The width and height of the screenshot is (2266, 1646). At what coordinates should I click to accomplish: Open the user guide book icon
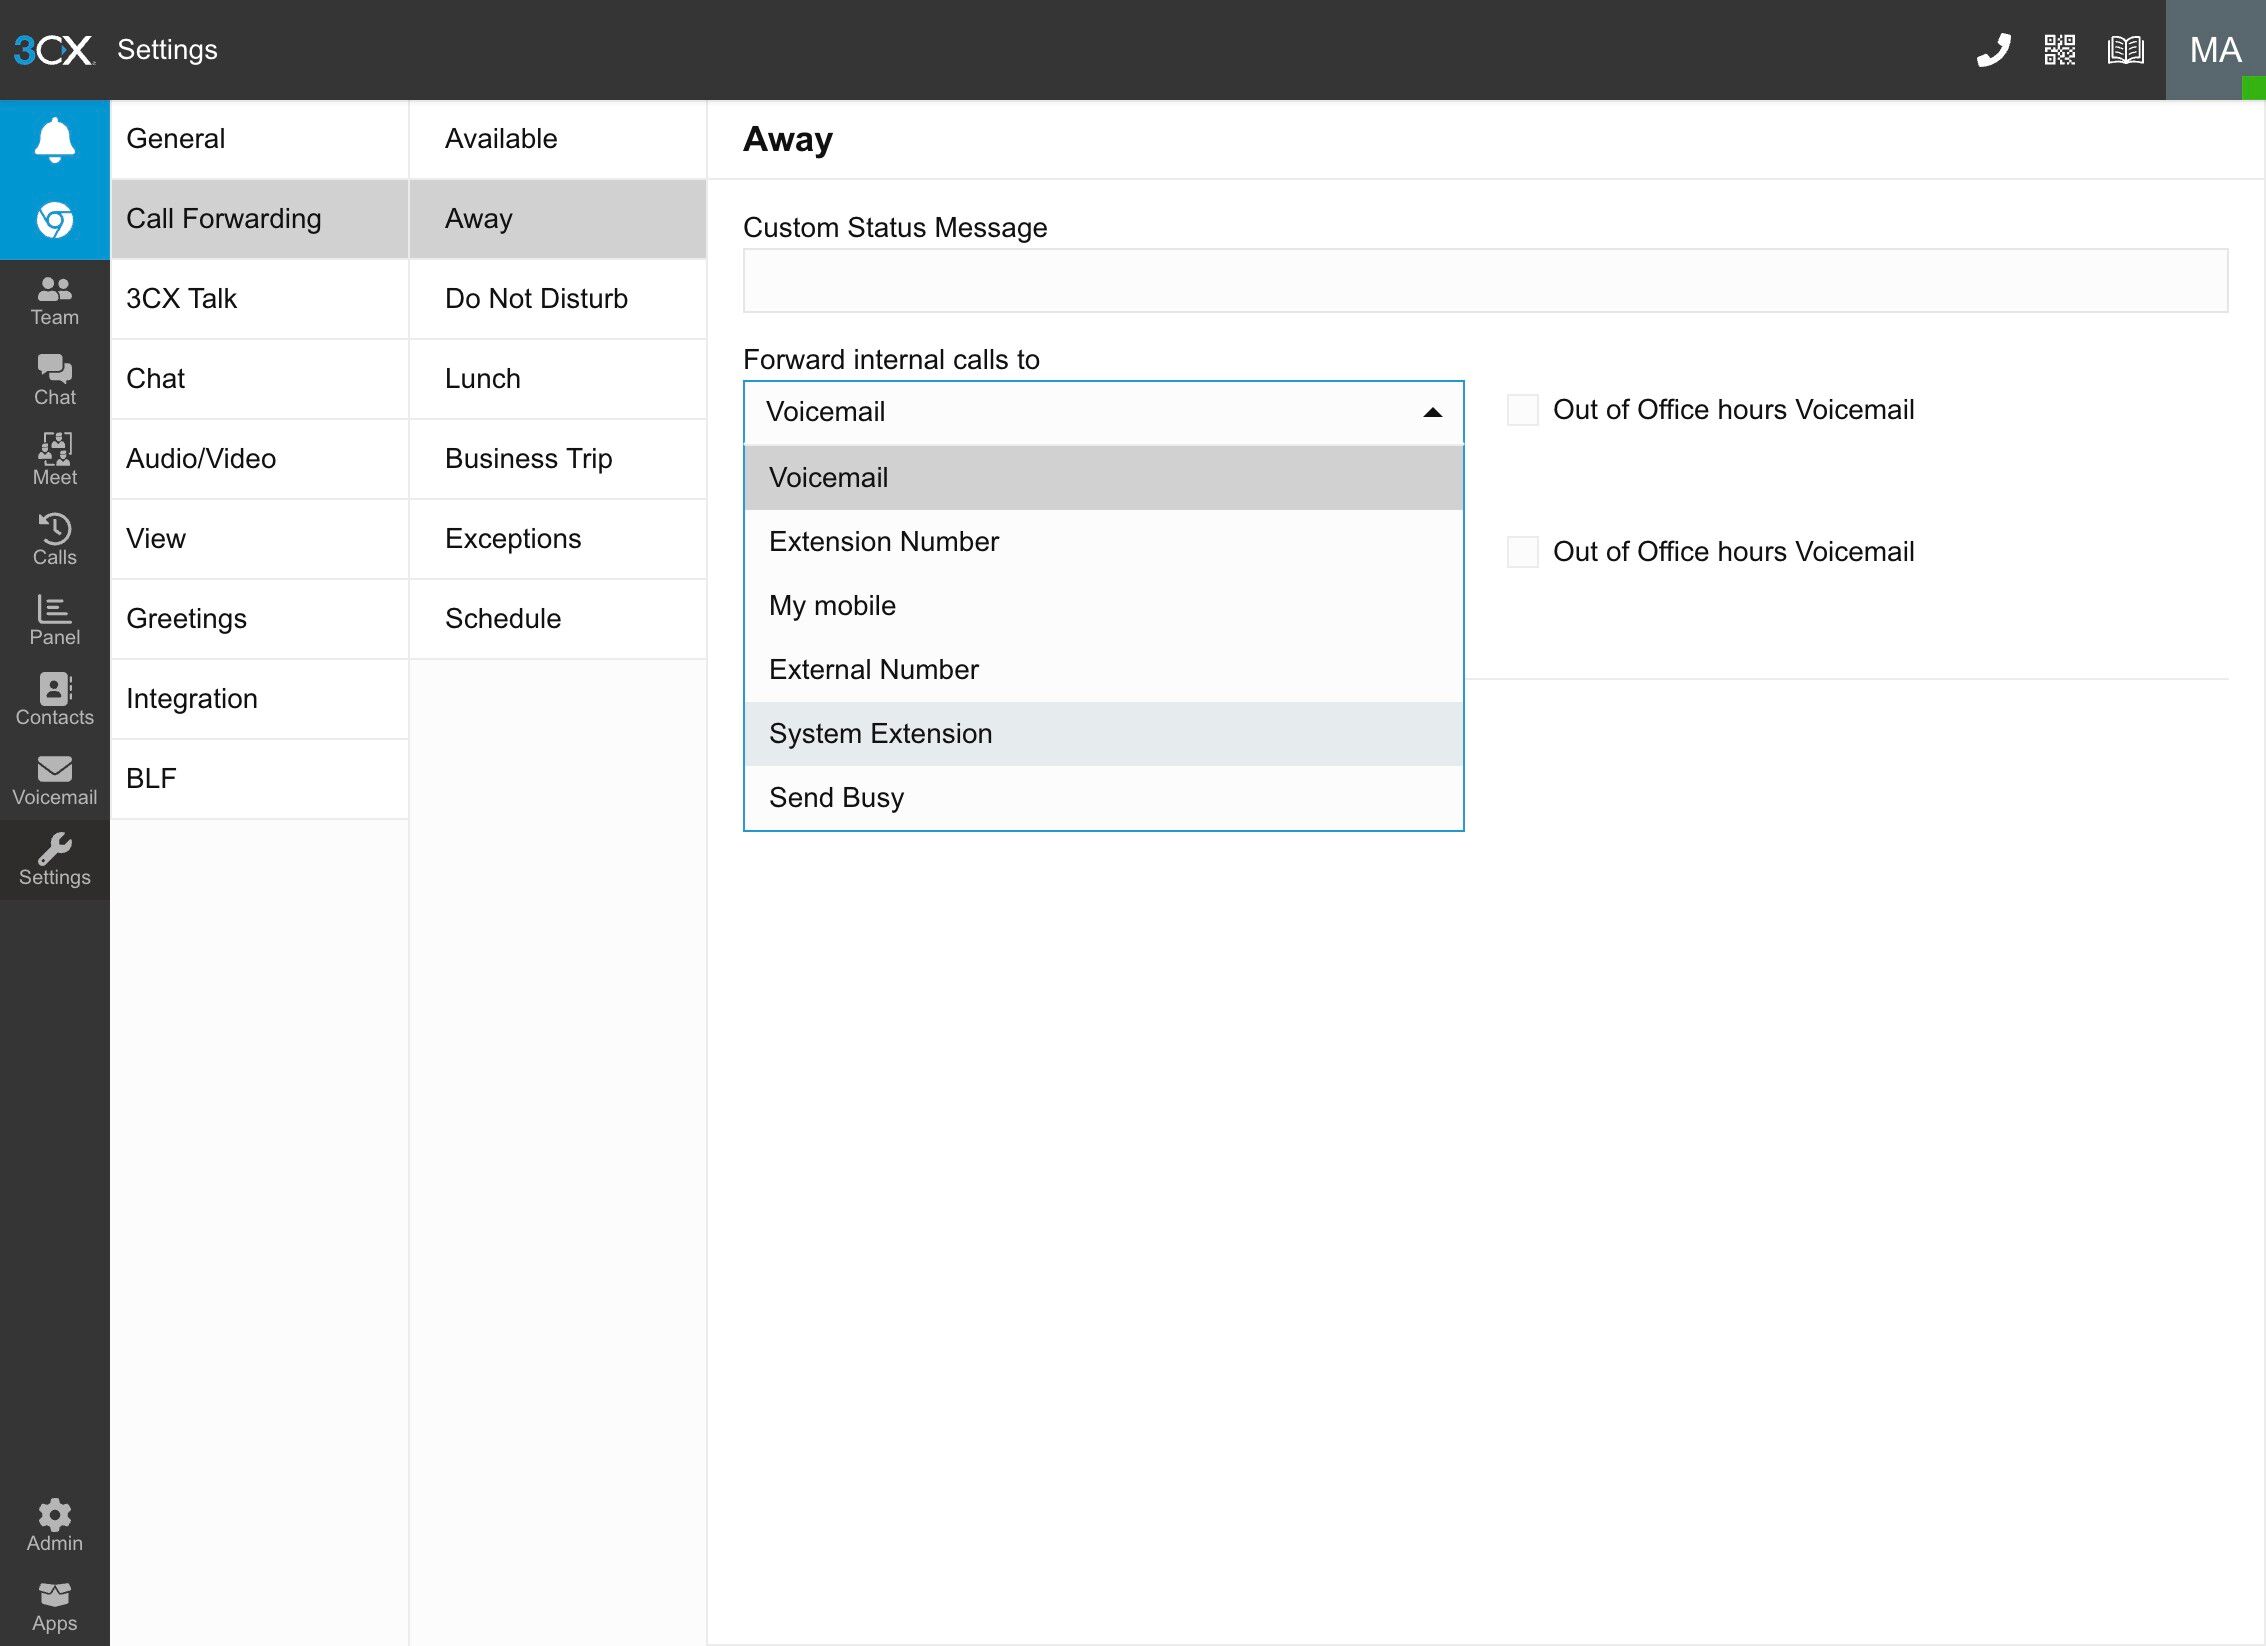(x=2125, y=49)
